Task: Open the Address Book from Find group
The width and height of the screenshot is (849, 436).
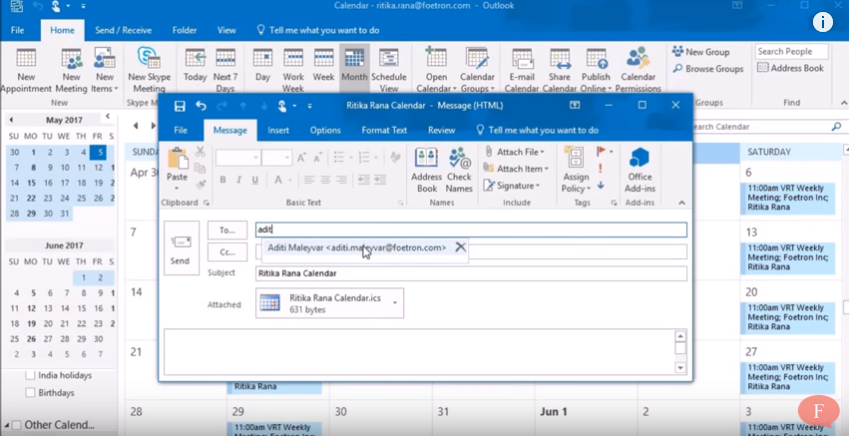Action: (790, 68)
